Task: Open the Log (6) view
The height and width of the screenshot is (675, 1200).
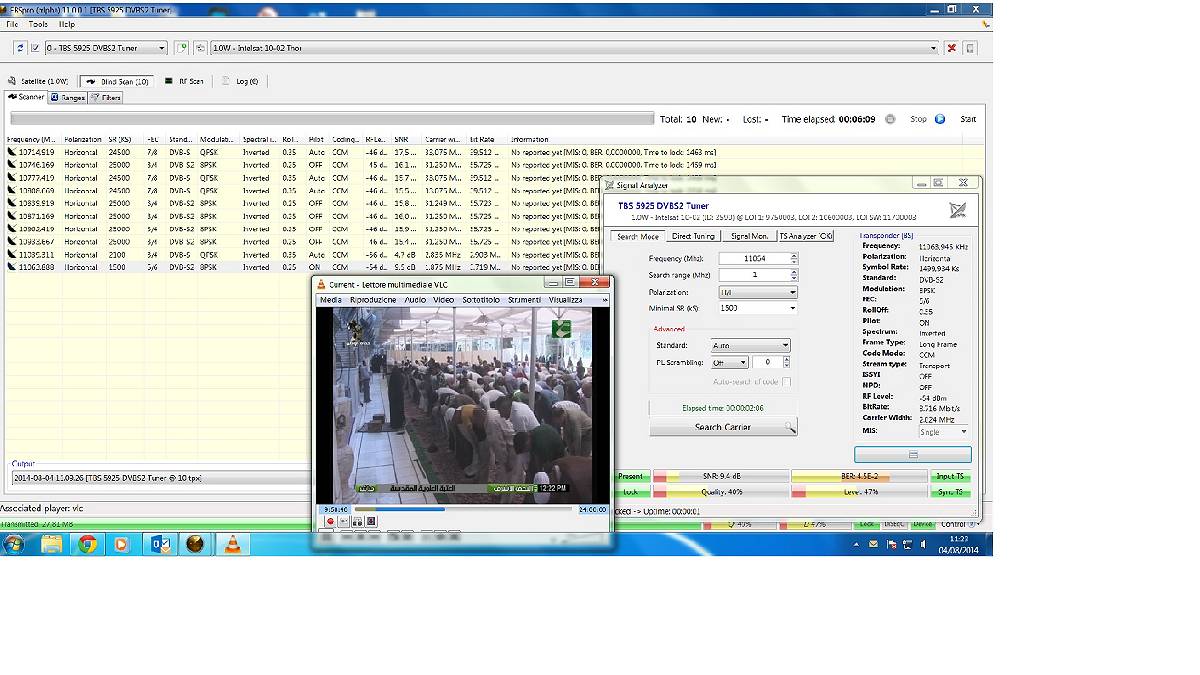Action: (x=239, y=81)
